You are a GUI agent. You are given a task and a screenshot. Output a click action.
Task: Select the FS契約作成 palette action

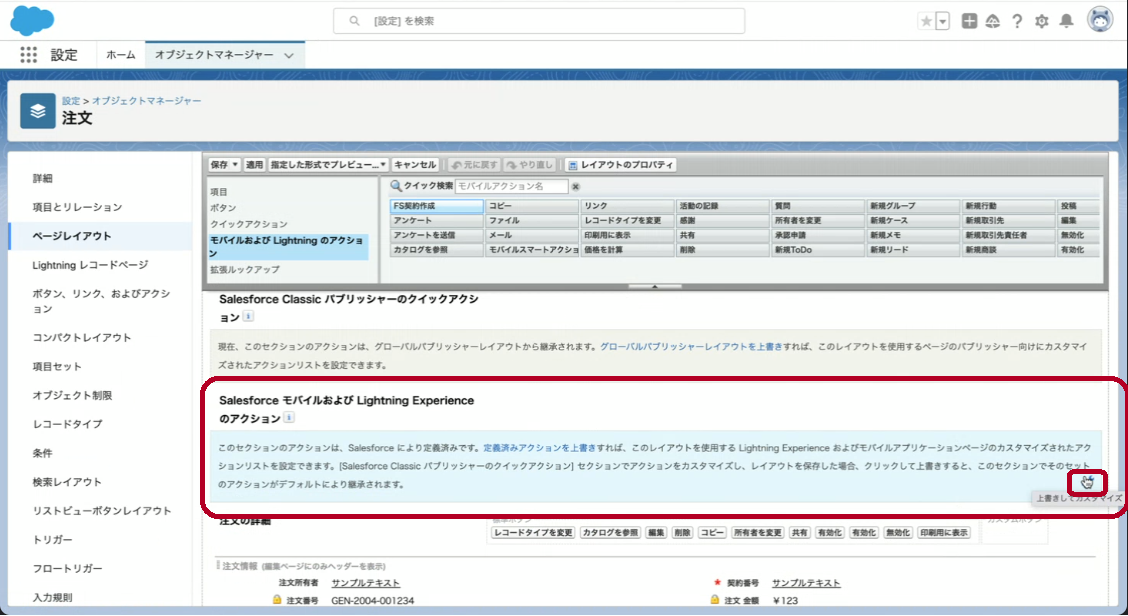click(437, 206)
